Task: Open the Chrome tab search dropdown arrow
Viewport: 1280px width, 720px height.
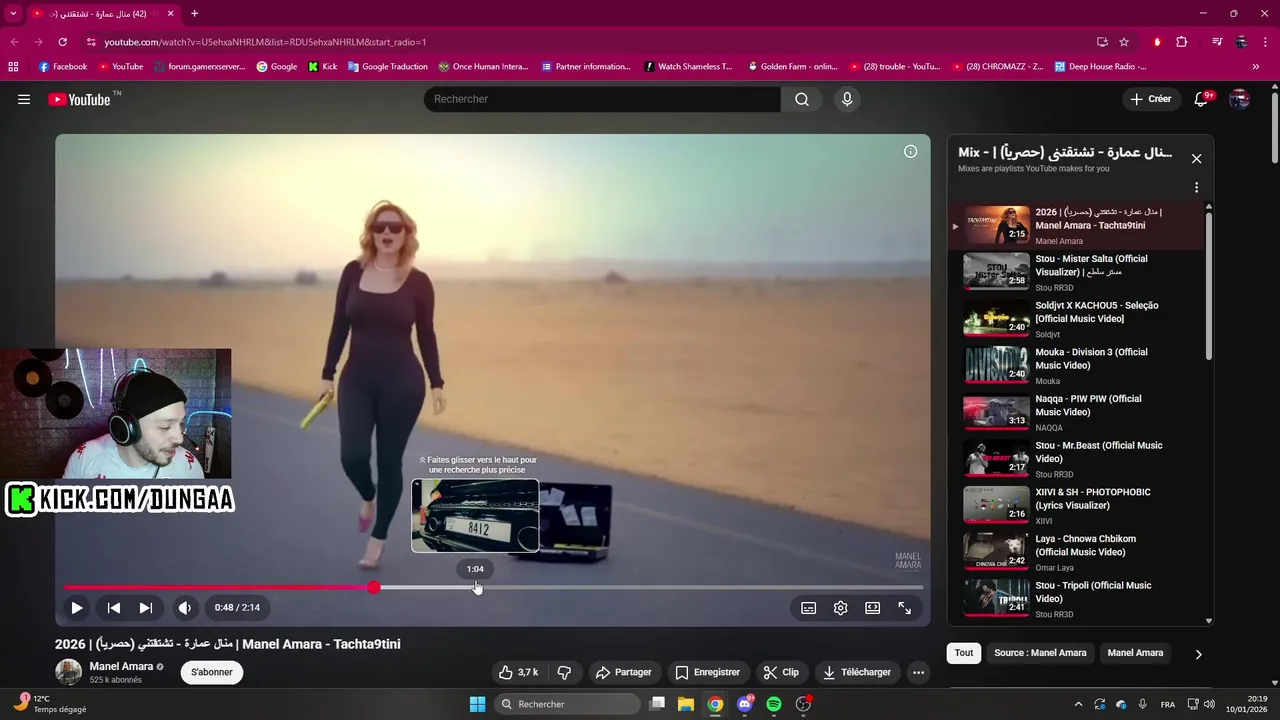Action: click(x=13, y=14)
